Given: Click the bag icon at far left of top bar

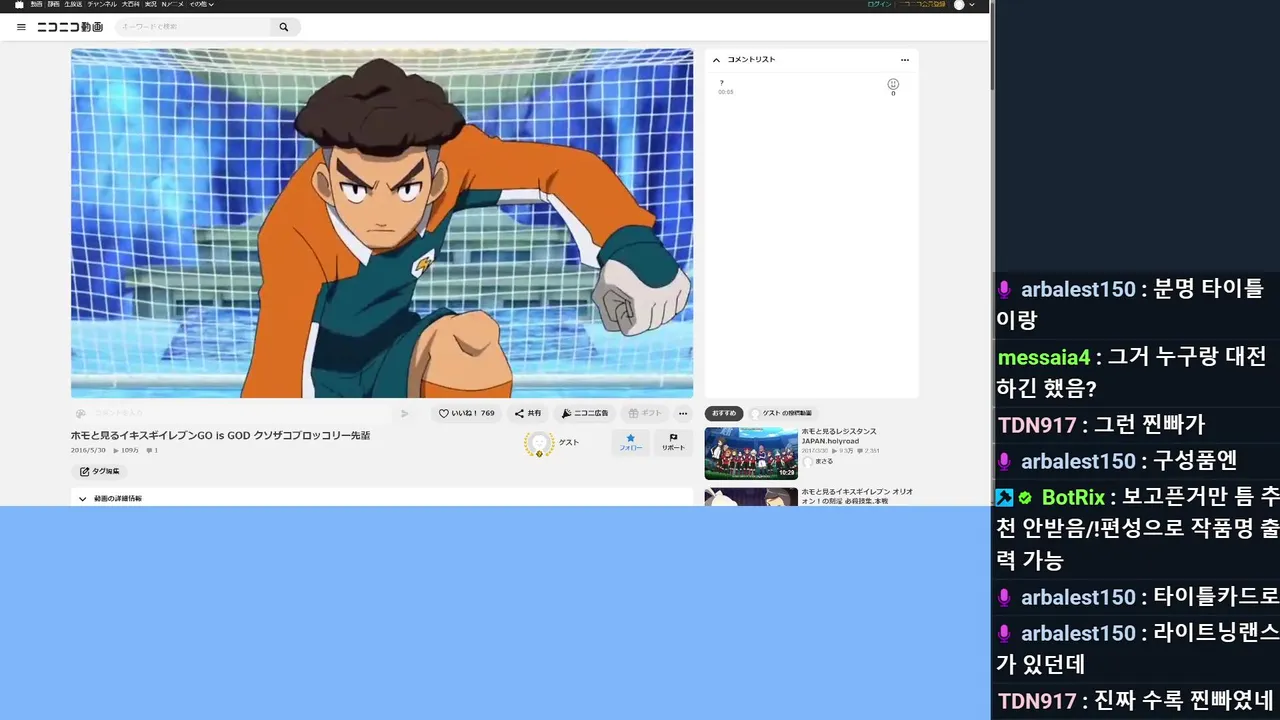Looking at the screenshot, I should 19,4.
